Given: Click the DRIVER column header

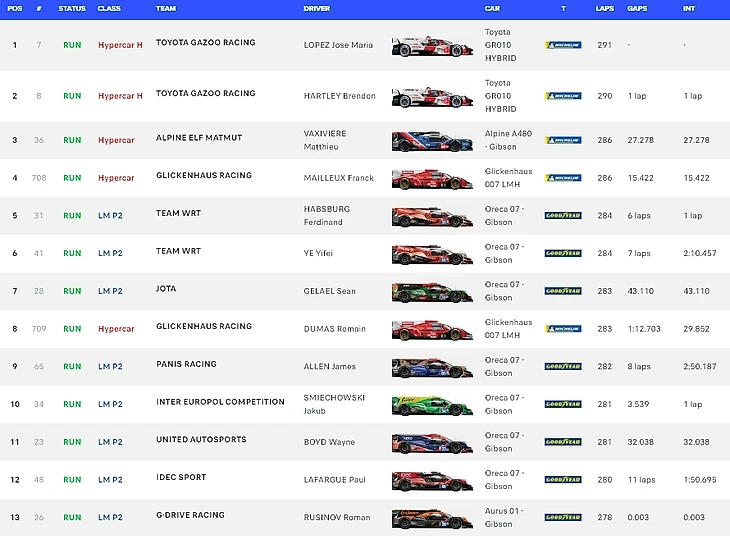Looking at the screenshot, I should [317, 8].
